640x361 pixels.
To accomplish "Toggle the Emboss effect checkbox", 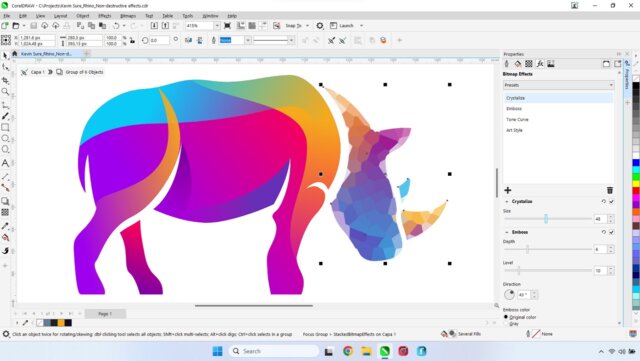I will 611,232.
